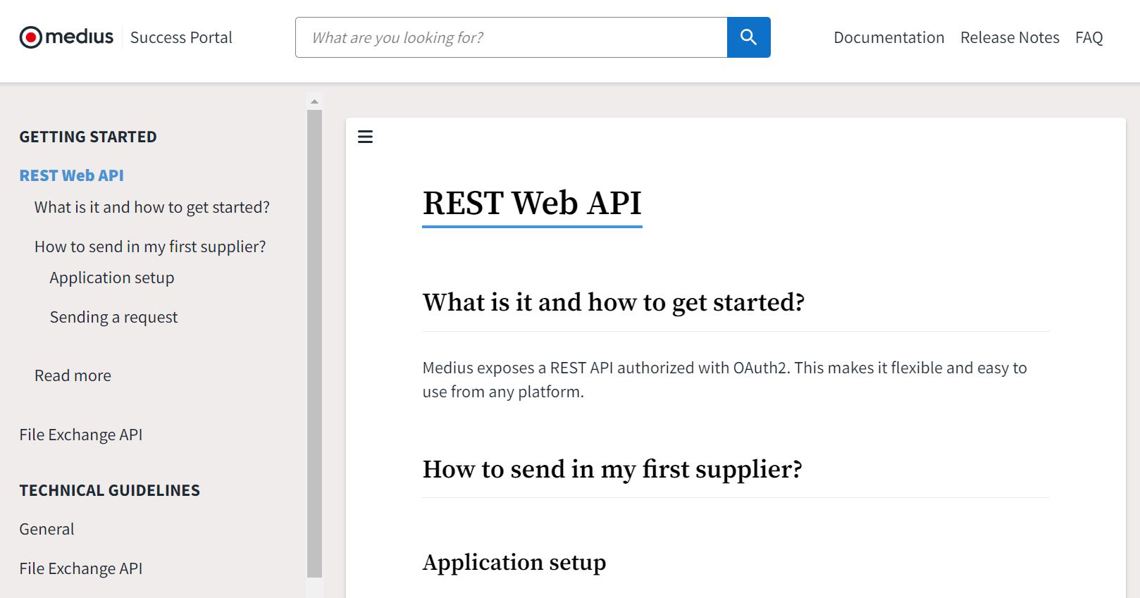
Task: Open 'What is it and how to get started?' sidebar link
Action: pyautogui.click(x=152, y=207)
